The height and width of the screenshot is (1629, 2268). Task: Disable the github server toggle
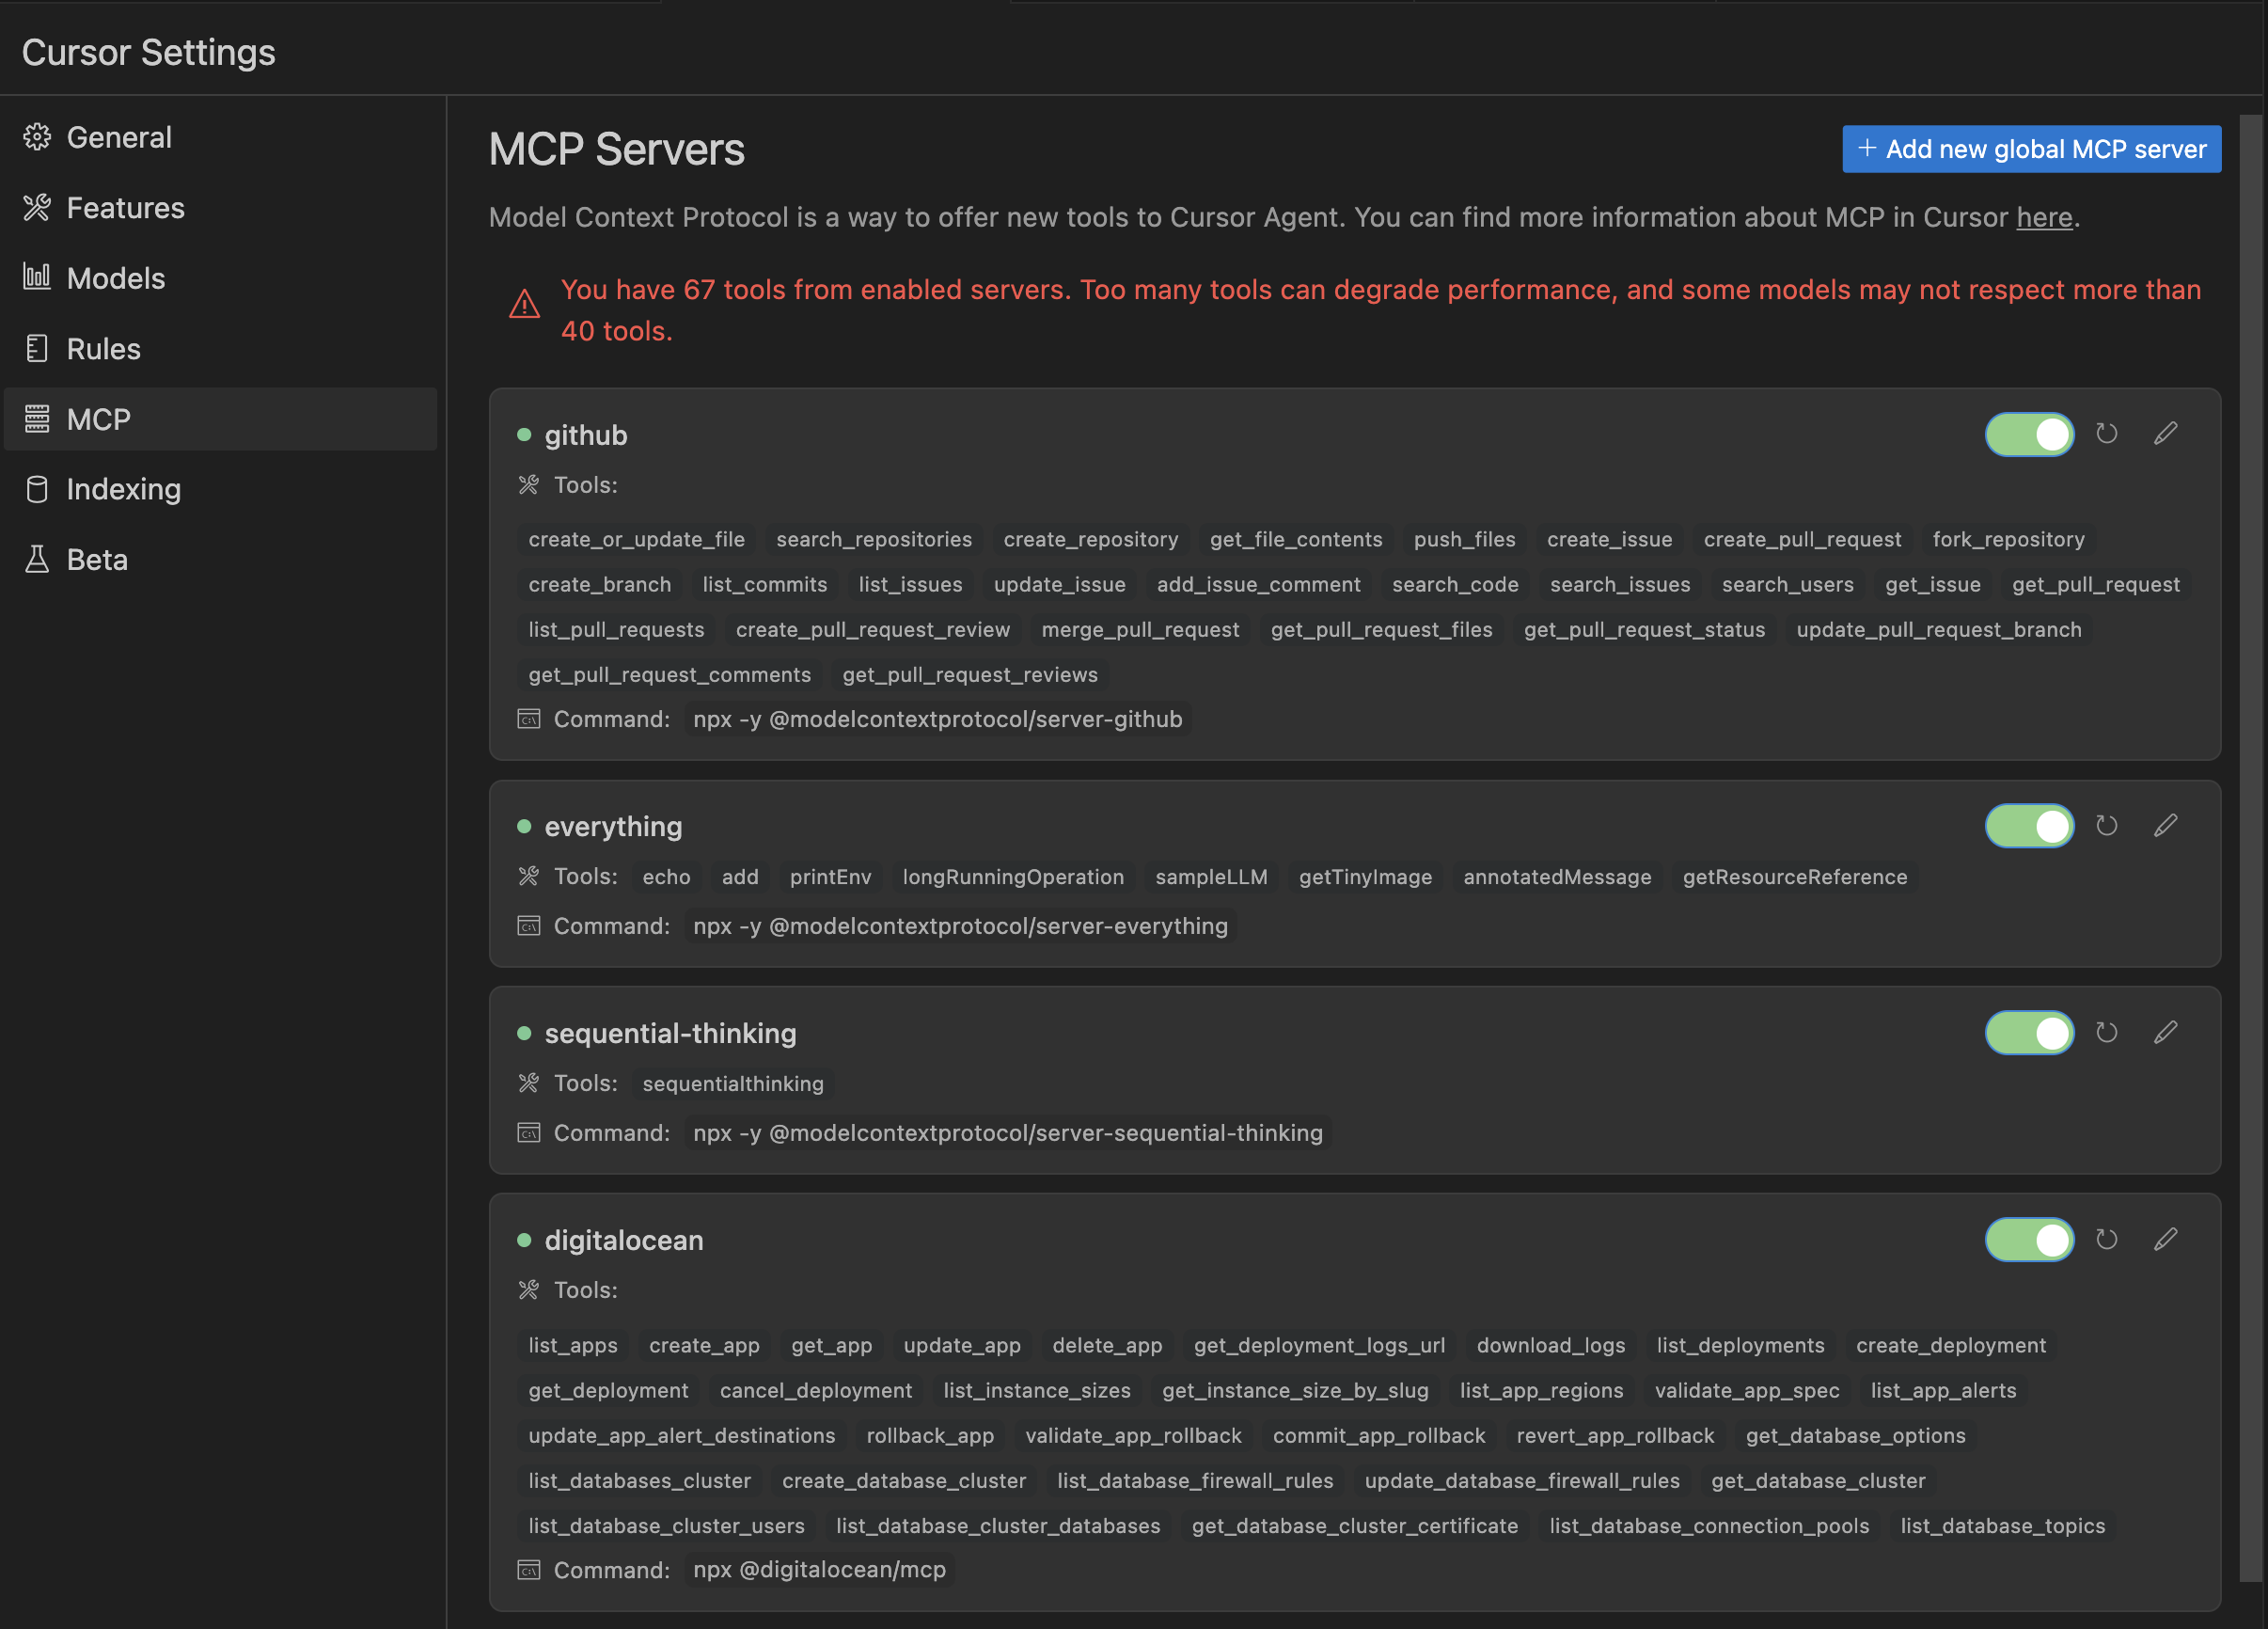pos(2029,434)
